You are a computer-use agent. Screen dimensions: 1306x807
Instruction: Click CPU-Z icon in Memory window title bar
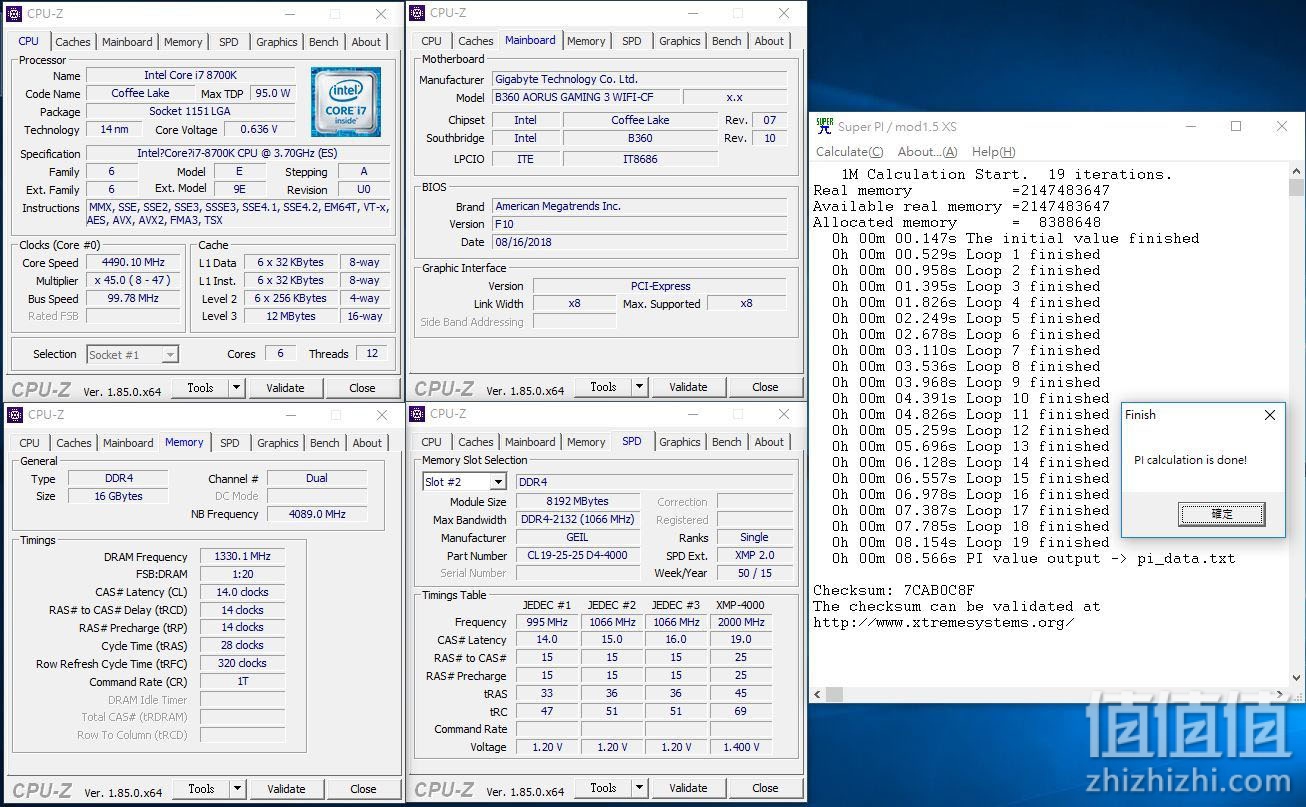pos(15,415)
